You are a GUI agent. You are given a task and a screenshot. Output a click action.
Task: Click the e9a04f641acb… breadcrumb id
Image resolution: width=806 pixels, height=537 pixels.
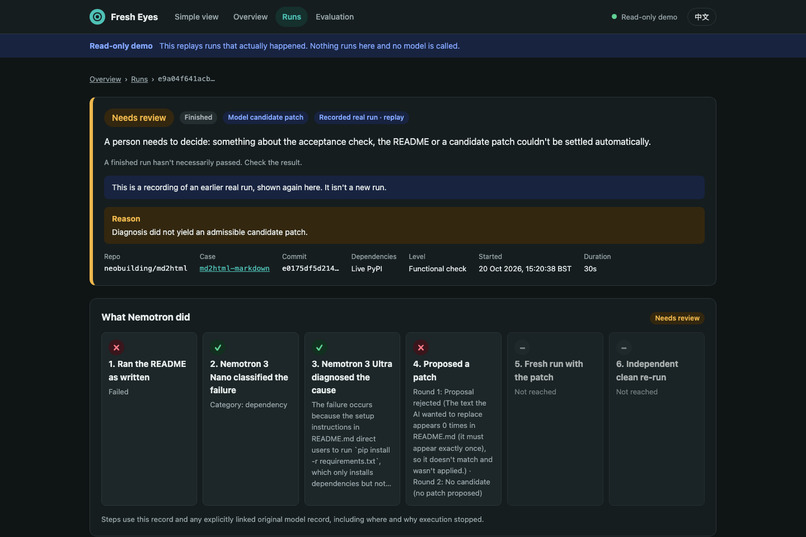pyautogui.click(x=186, y=79)
